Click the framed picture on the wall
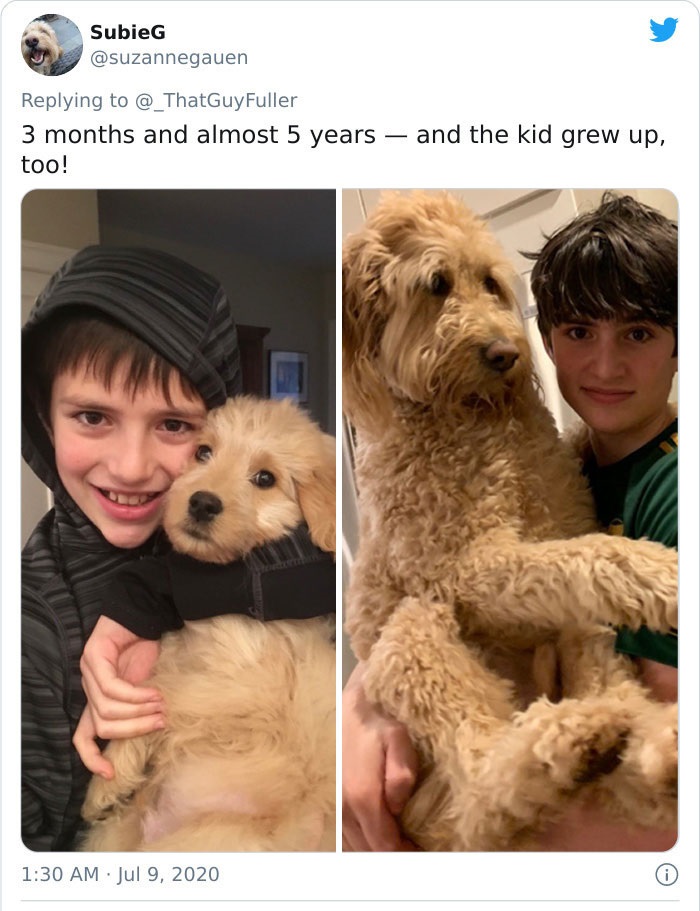 point(288,375)
